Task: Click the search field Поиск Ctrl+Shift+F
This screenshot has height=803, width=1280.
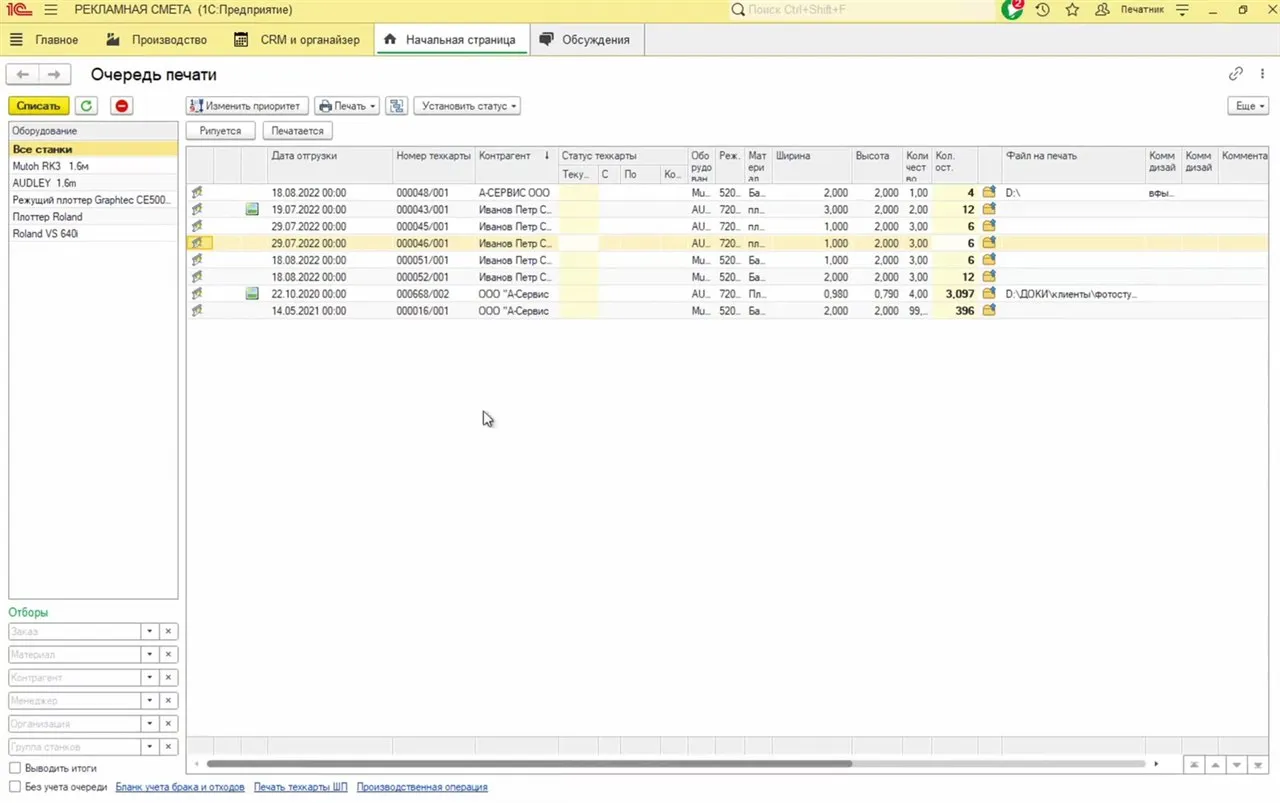Action: [862, 10]
